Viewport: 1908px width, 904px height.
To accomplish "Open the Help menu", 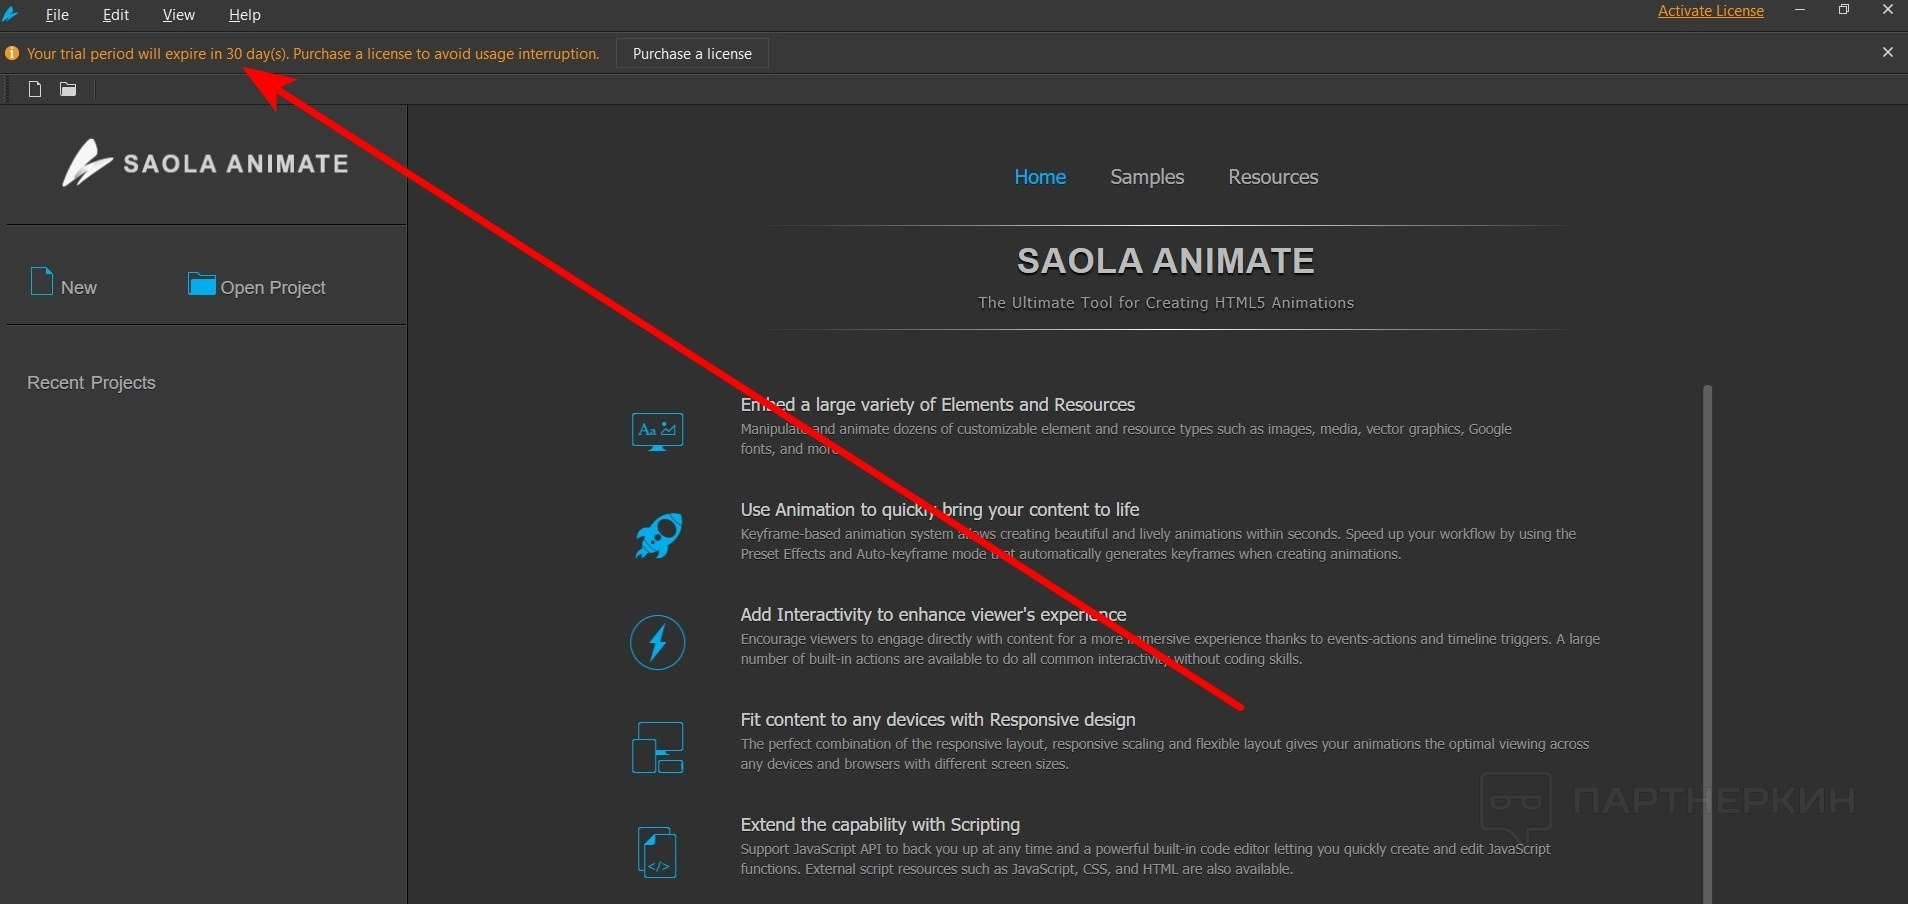I will 245,15.
